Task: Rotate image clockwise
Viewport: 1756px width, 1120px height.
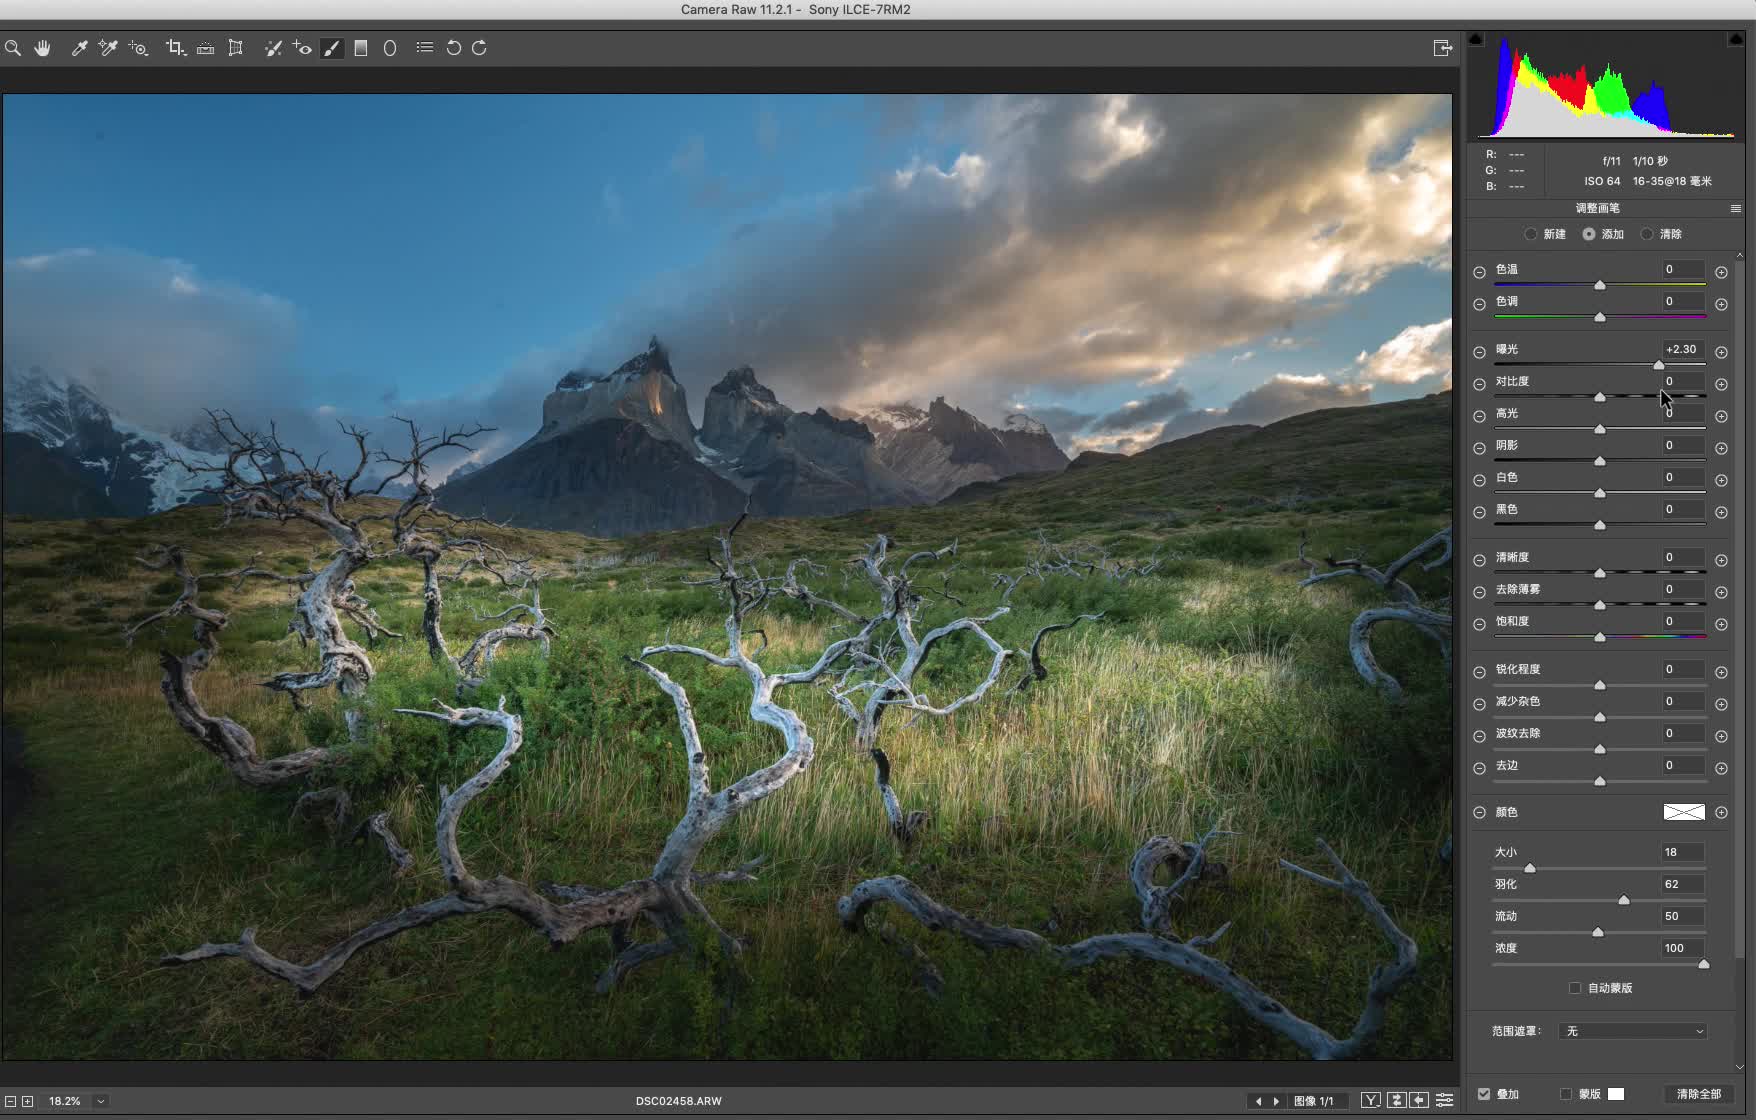Action: click(x=480, y=48)
